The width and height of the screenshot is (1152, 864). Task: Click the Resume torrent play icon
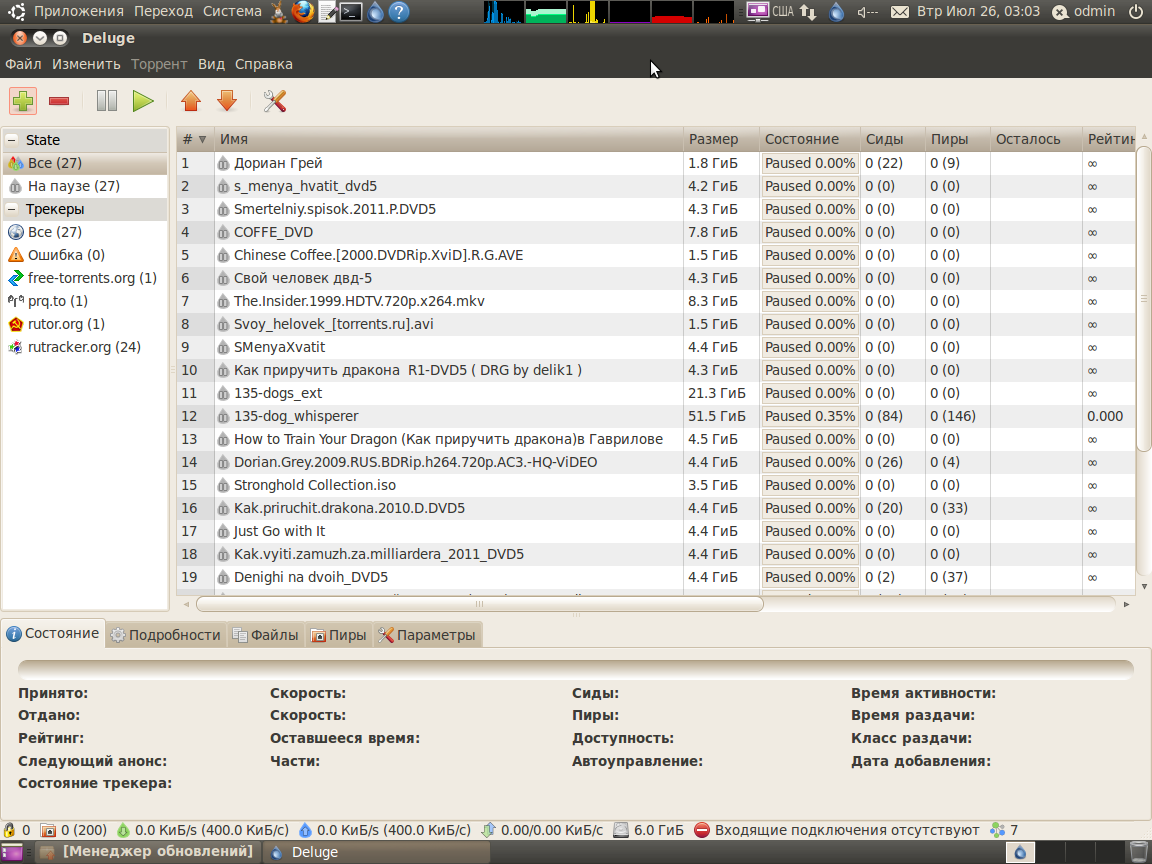(143, 101)
